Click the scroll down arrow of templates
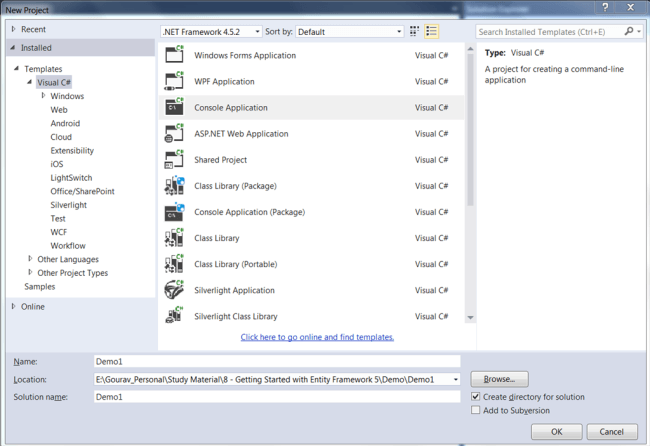This screenshot has height=446, width=650. [x=471, y=318]
